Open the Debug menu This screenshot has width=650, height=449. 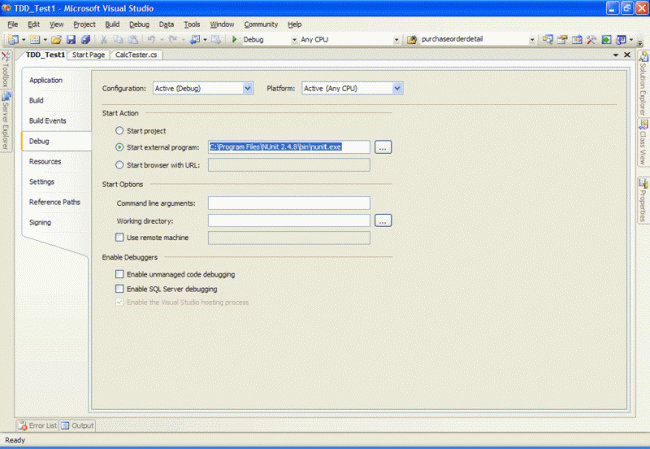click(x=139, y=24)
